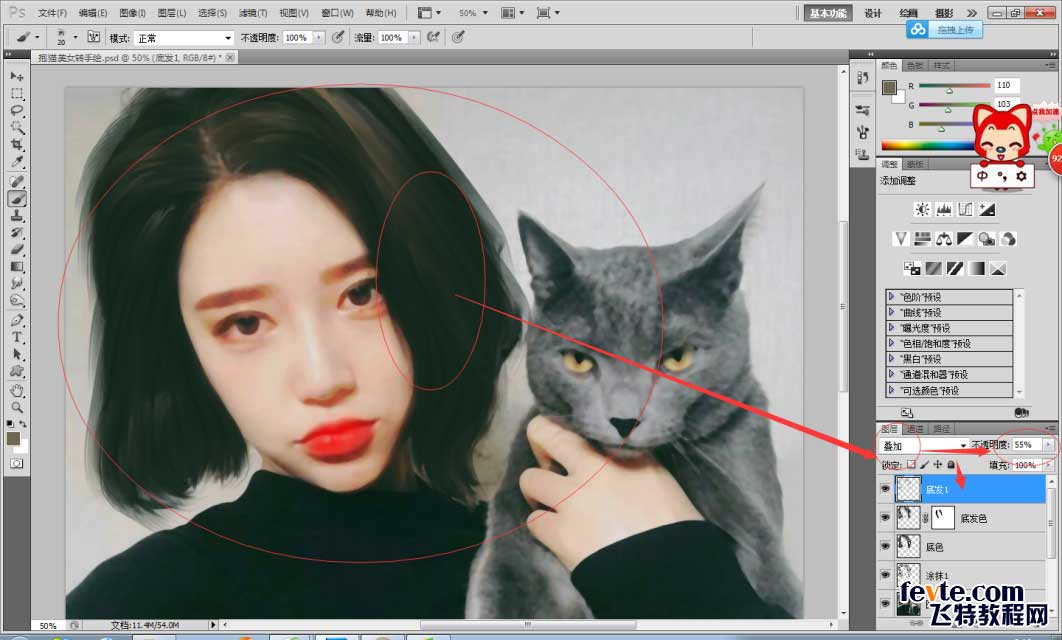Click the Hue/Saturation adjustment icon

[x=923, y=237]
